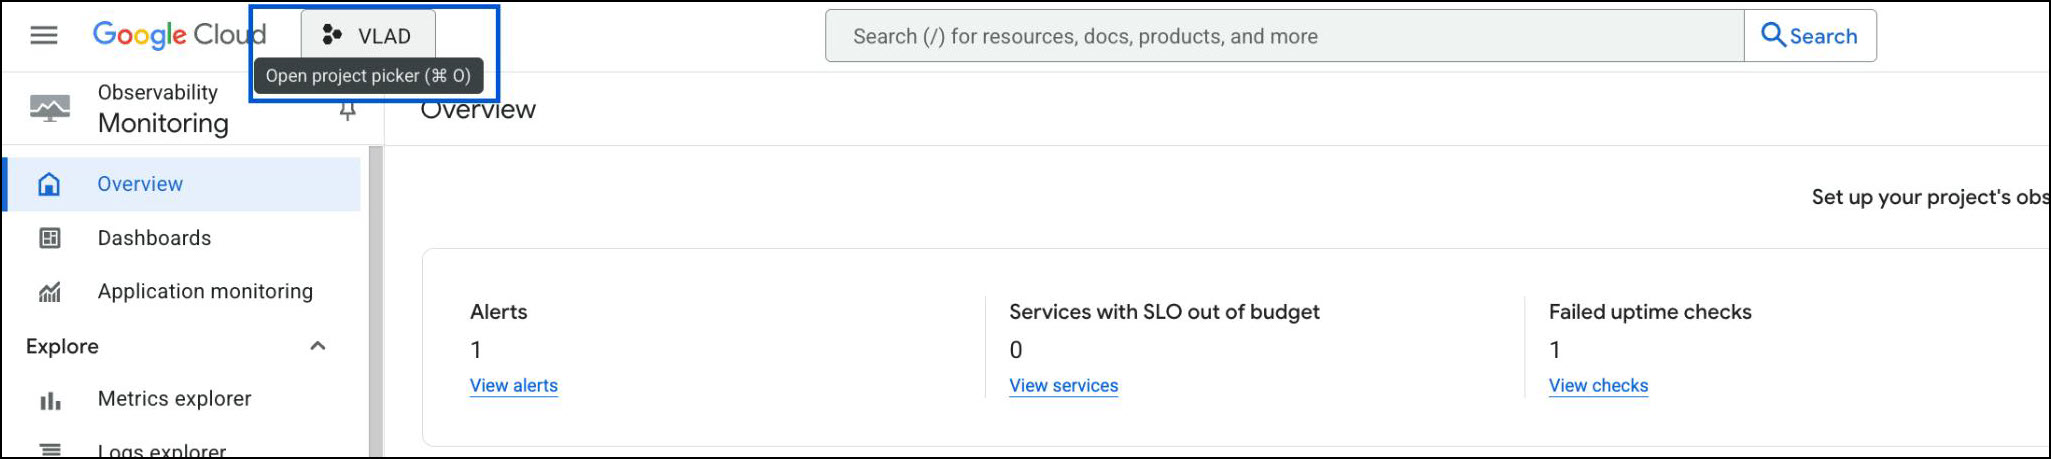The width and height of the screenshot is (2051, 459).
Task: Go to Application monitoring
Action: point(205,292)
